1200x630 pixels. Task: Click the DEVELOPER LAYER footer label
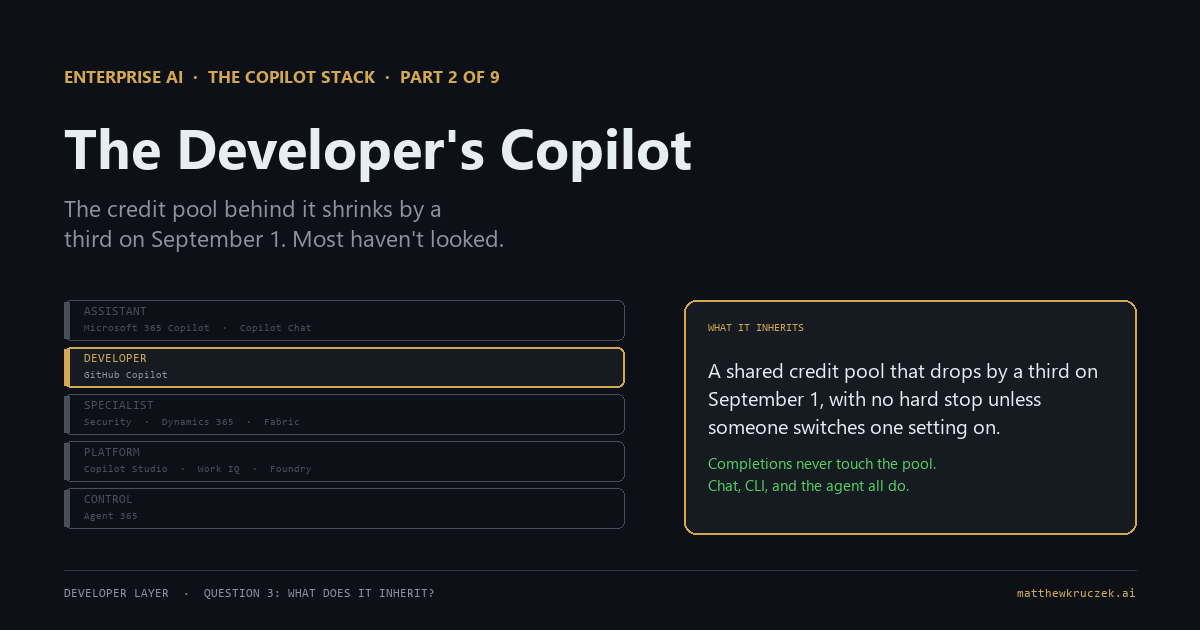pyautogui.click(x=116, y=593)
